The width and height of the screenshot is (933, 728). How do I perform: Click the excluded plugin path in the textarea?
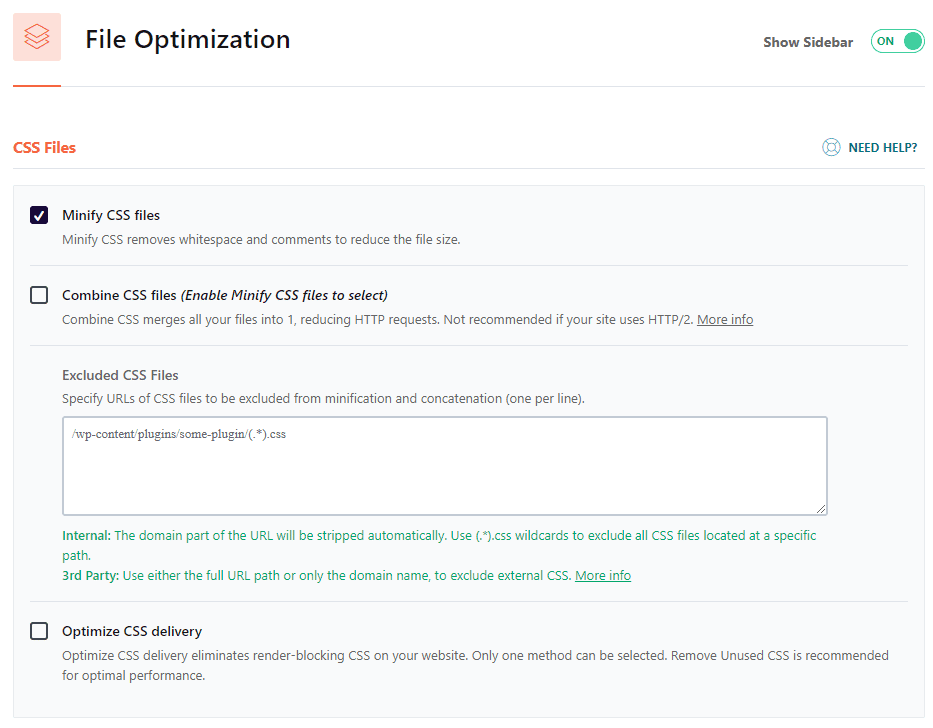(x=180, y=434)
